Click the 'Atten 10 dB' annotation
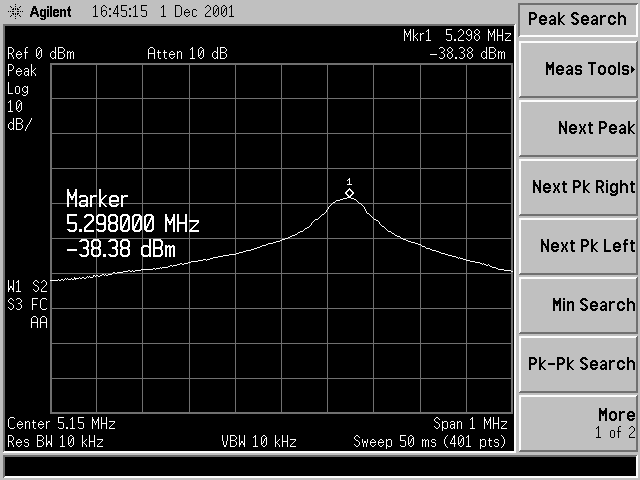This screenshot has width=640, height=480. pyautogui.click(x=187, y=54)
